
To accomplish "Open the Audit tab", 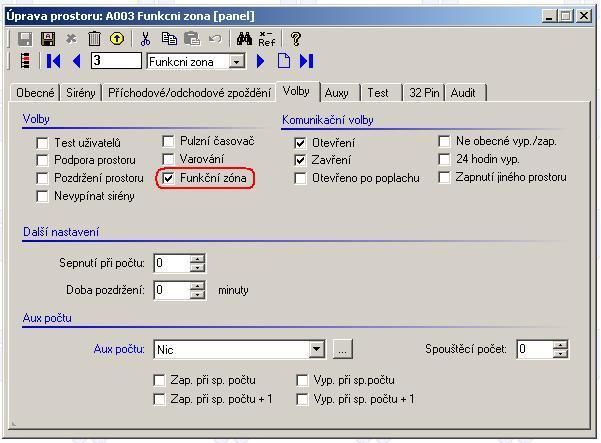I will [x=463, y=93].
